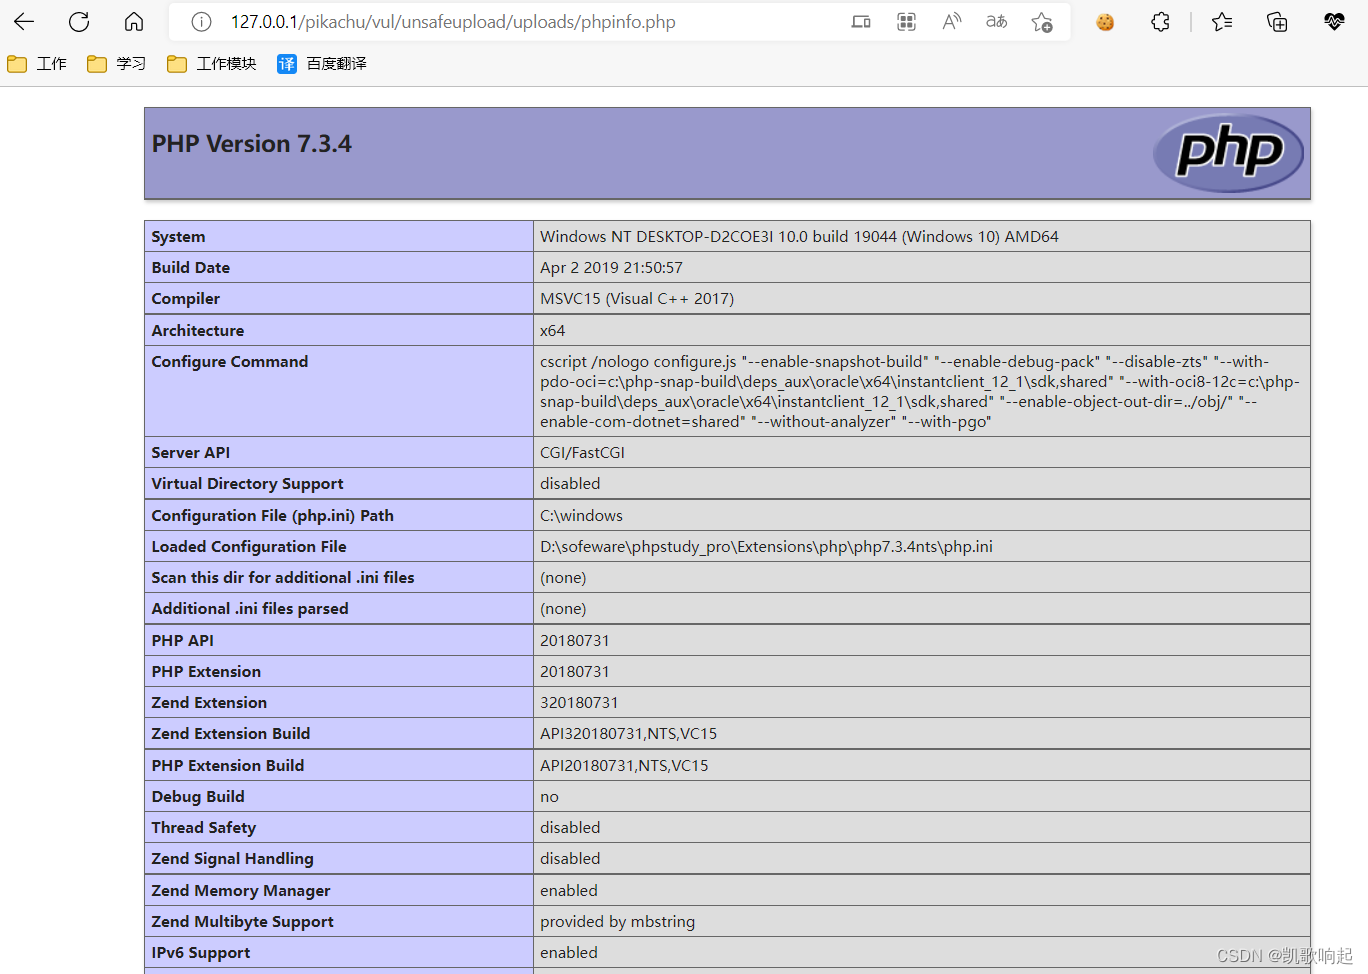1368x974 pixels.
Task: Select the Architecture label
Action: pyautogui.click(x=198, y=331)
